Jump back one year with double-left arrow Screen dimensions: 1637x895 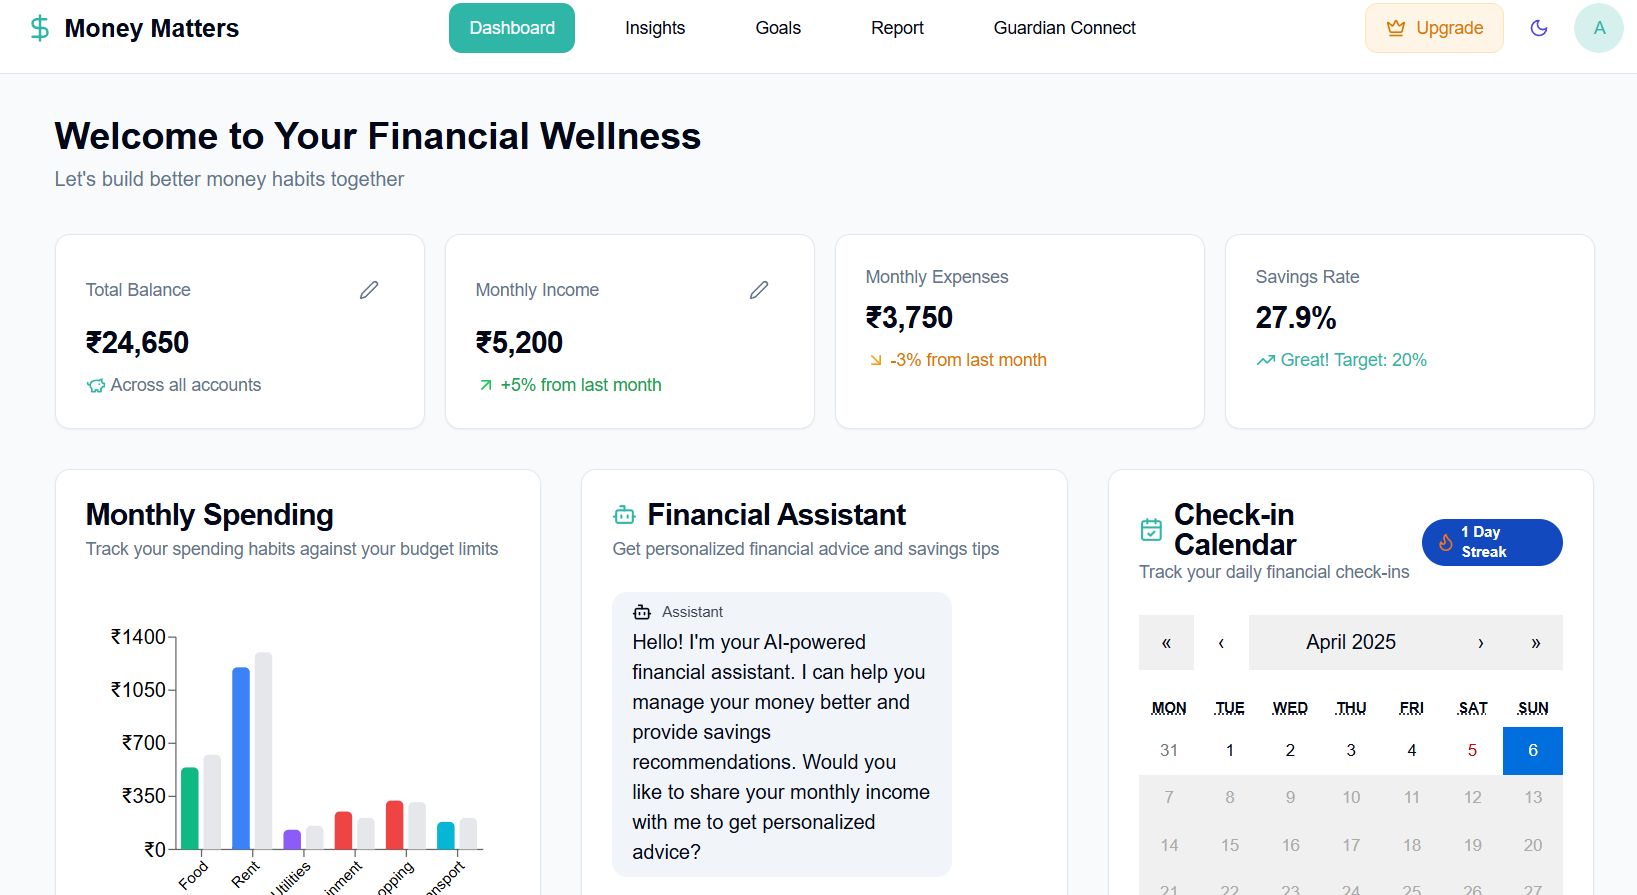point(1166,643)
